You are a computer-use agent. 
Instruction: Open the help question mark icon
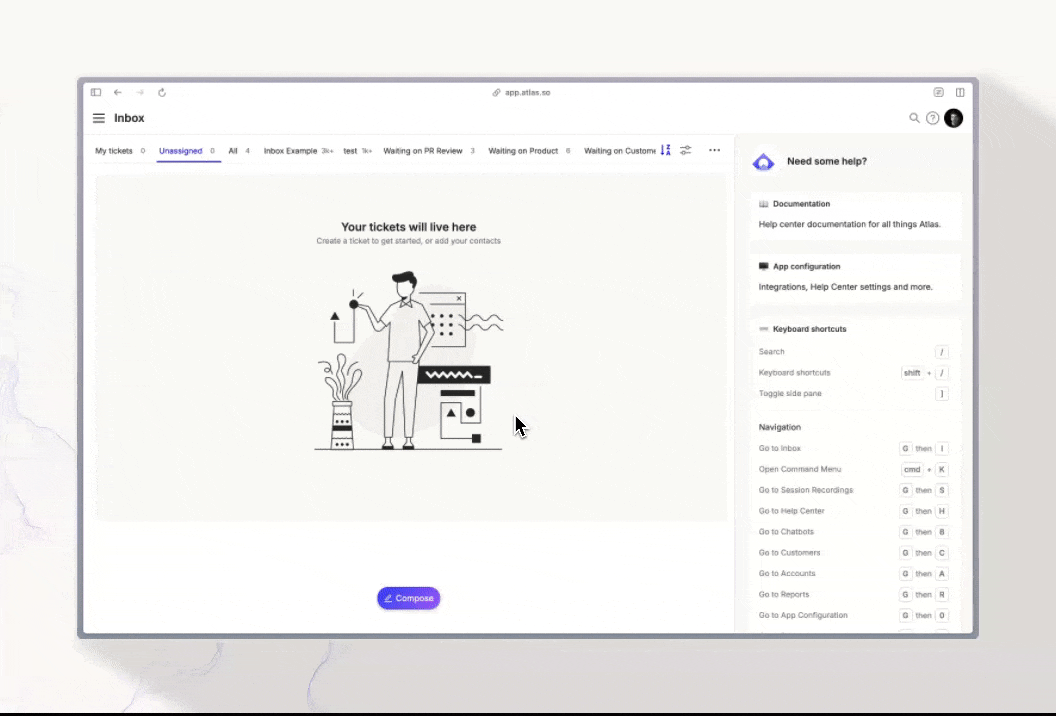click(933, 118)
